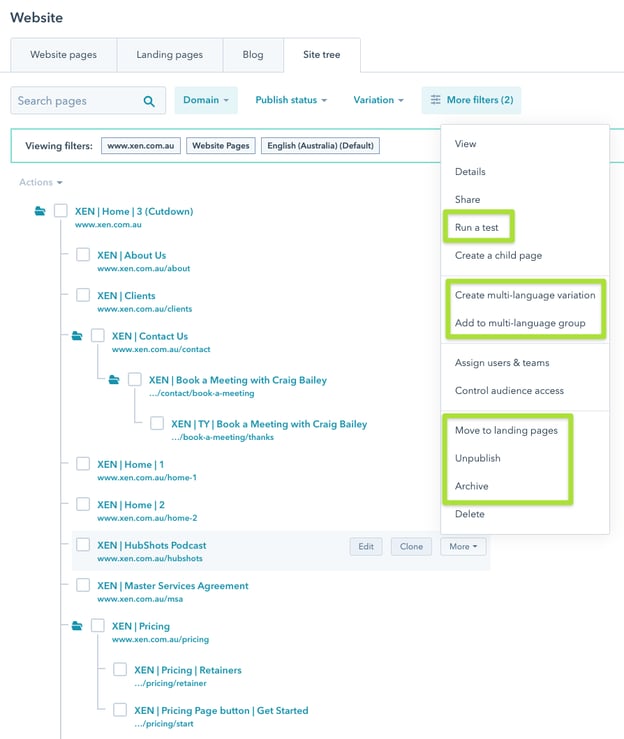Open the Variation filter dropdown

tap(378, 100)
